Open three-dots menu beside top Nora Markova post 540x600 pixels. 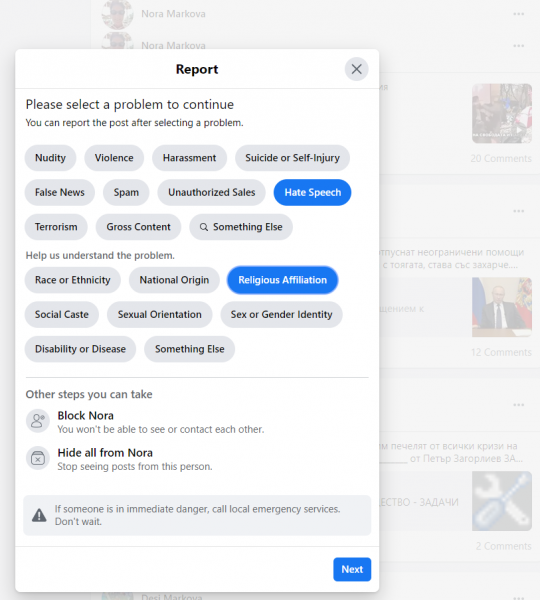(519, 14)
